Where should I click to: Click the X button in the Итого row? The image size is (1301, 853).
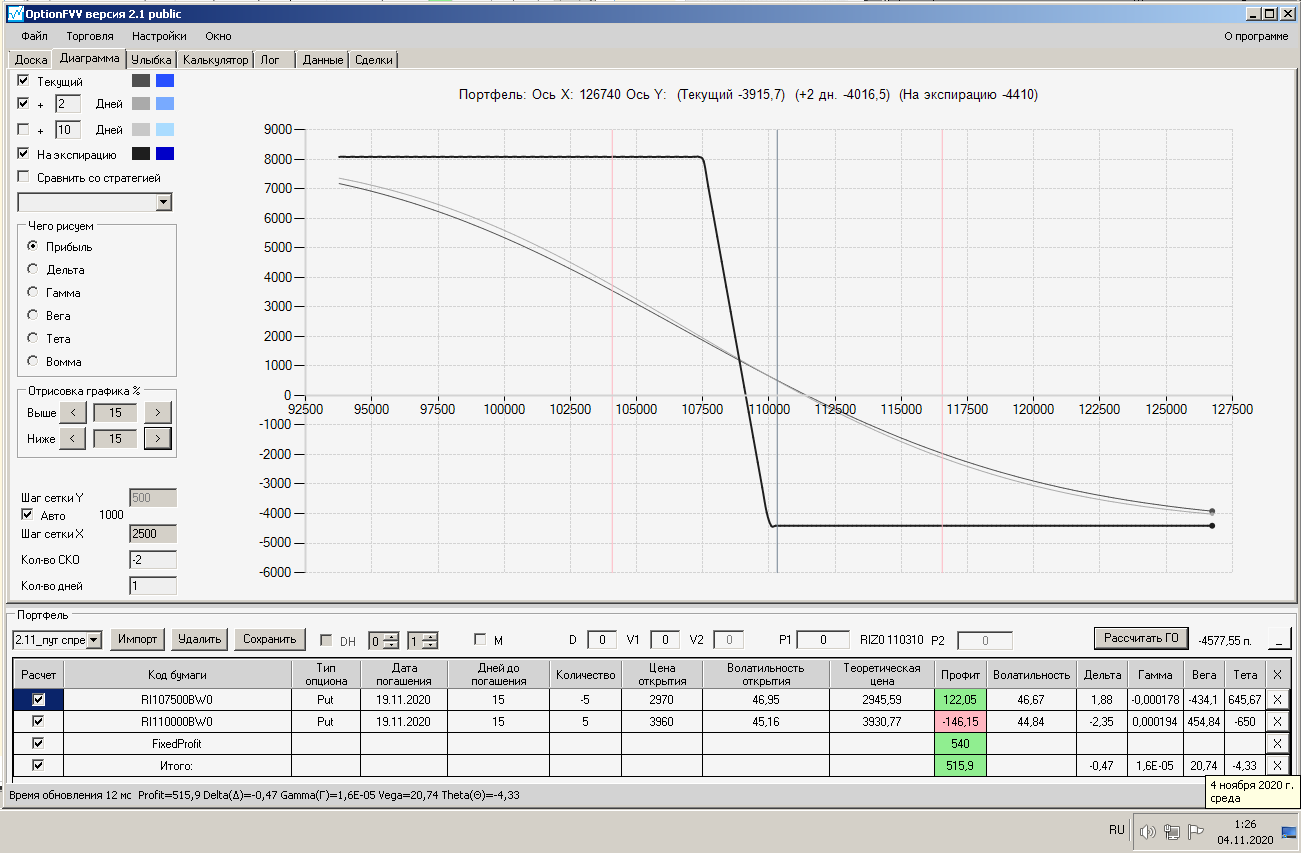[x=1277, y=765]
